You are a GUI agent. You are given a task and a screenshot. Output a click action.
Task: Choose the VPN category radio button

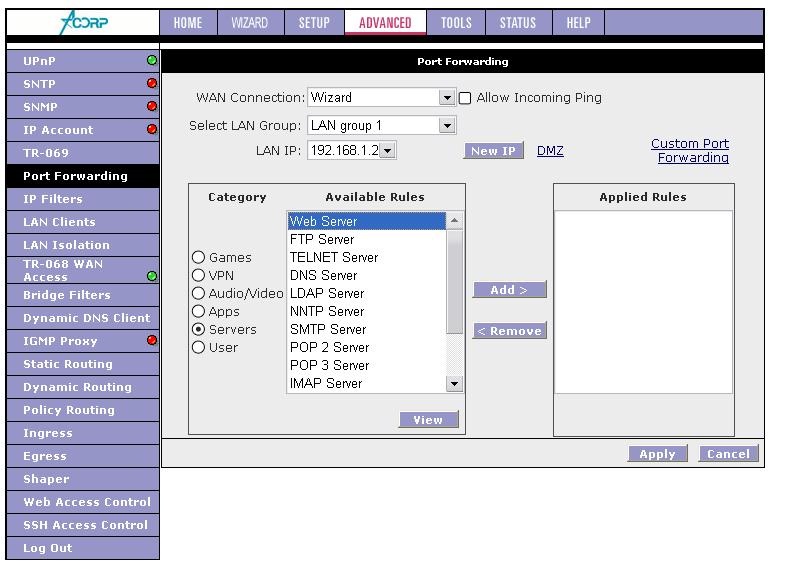tap(198, 276)
